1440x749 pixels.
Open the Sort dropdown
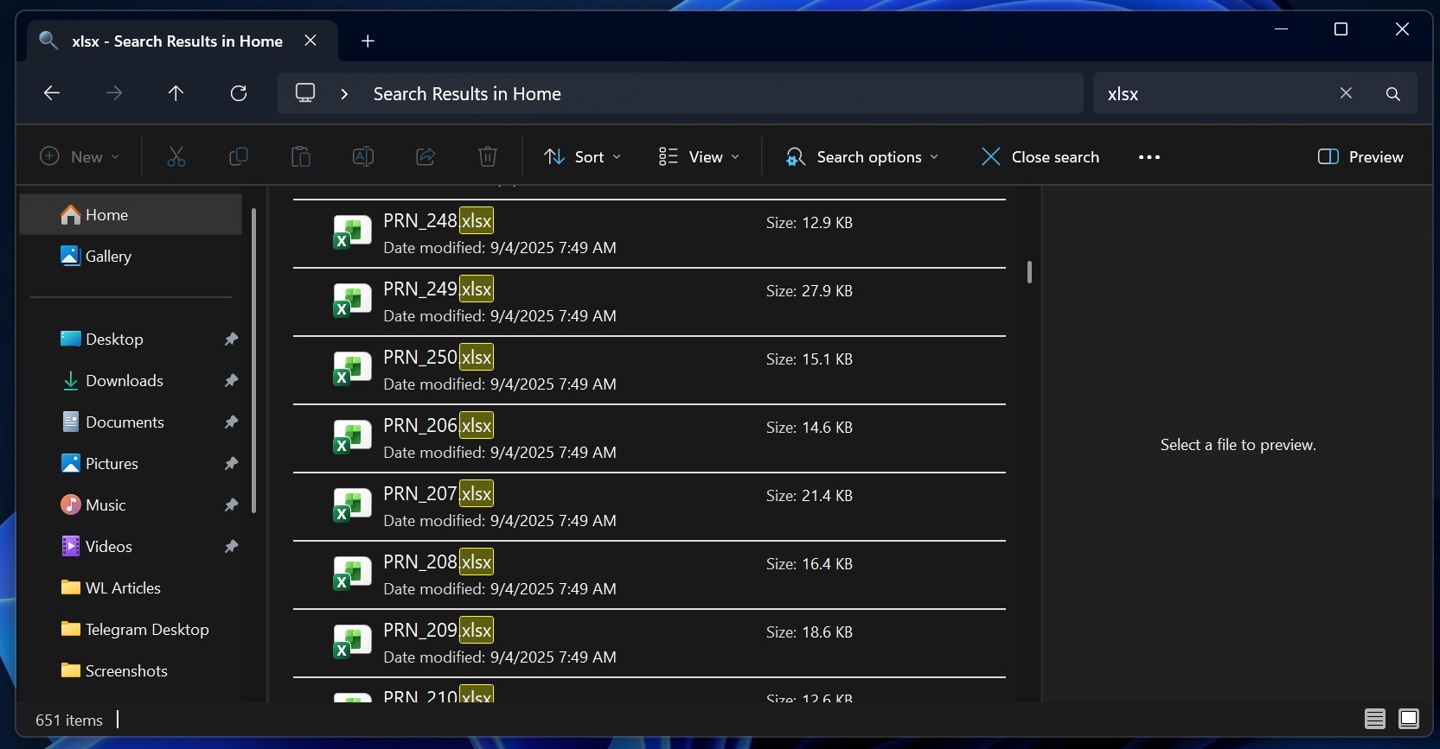point(582,156)
